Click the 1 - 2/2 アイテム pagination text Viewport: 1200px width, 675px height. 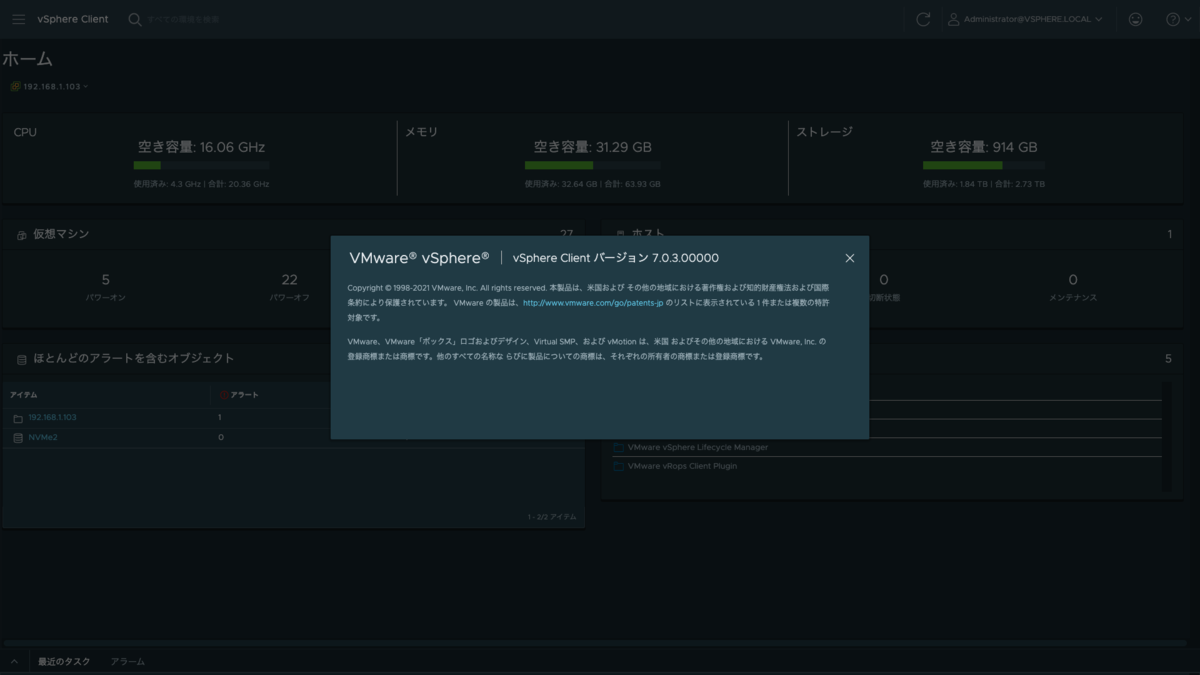(x=552, y=517)
